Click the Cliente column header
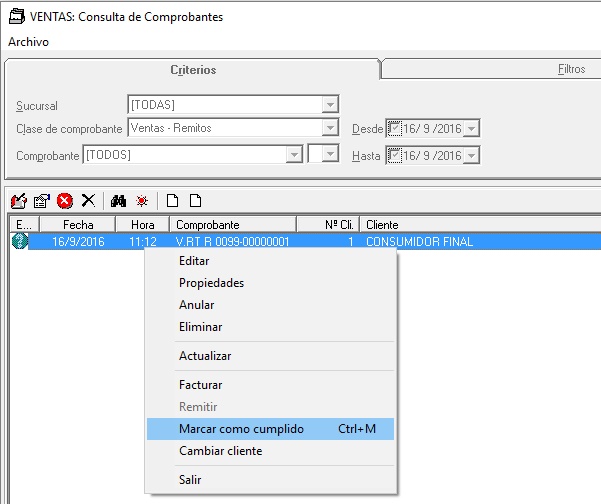The image size is (601, 504). click(383, 225)
